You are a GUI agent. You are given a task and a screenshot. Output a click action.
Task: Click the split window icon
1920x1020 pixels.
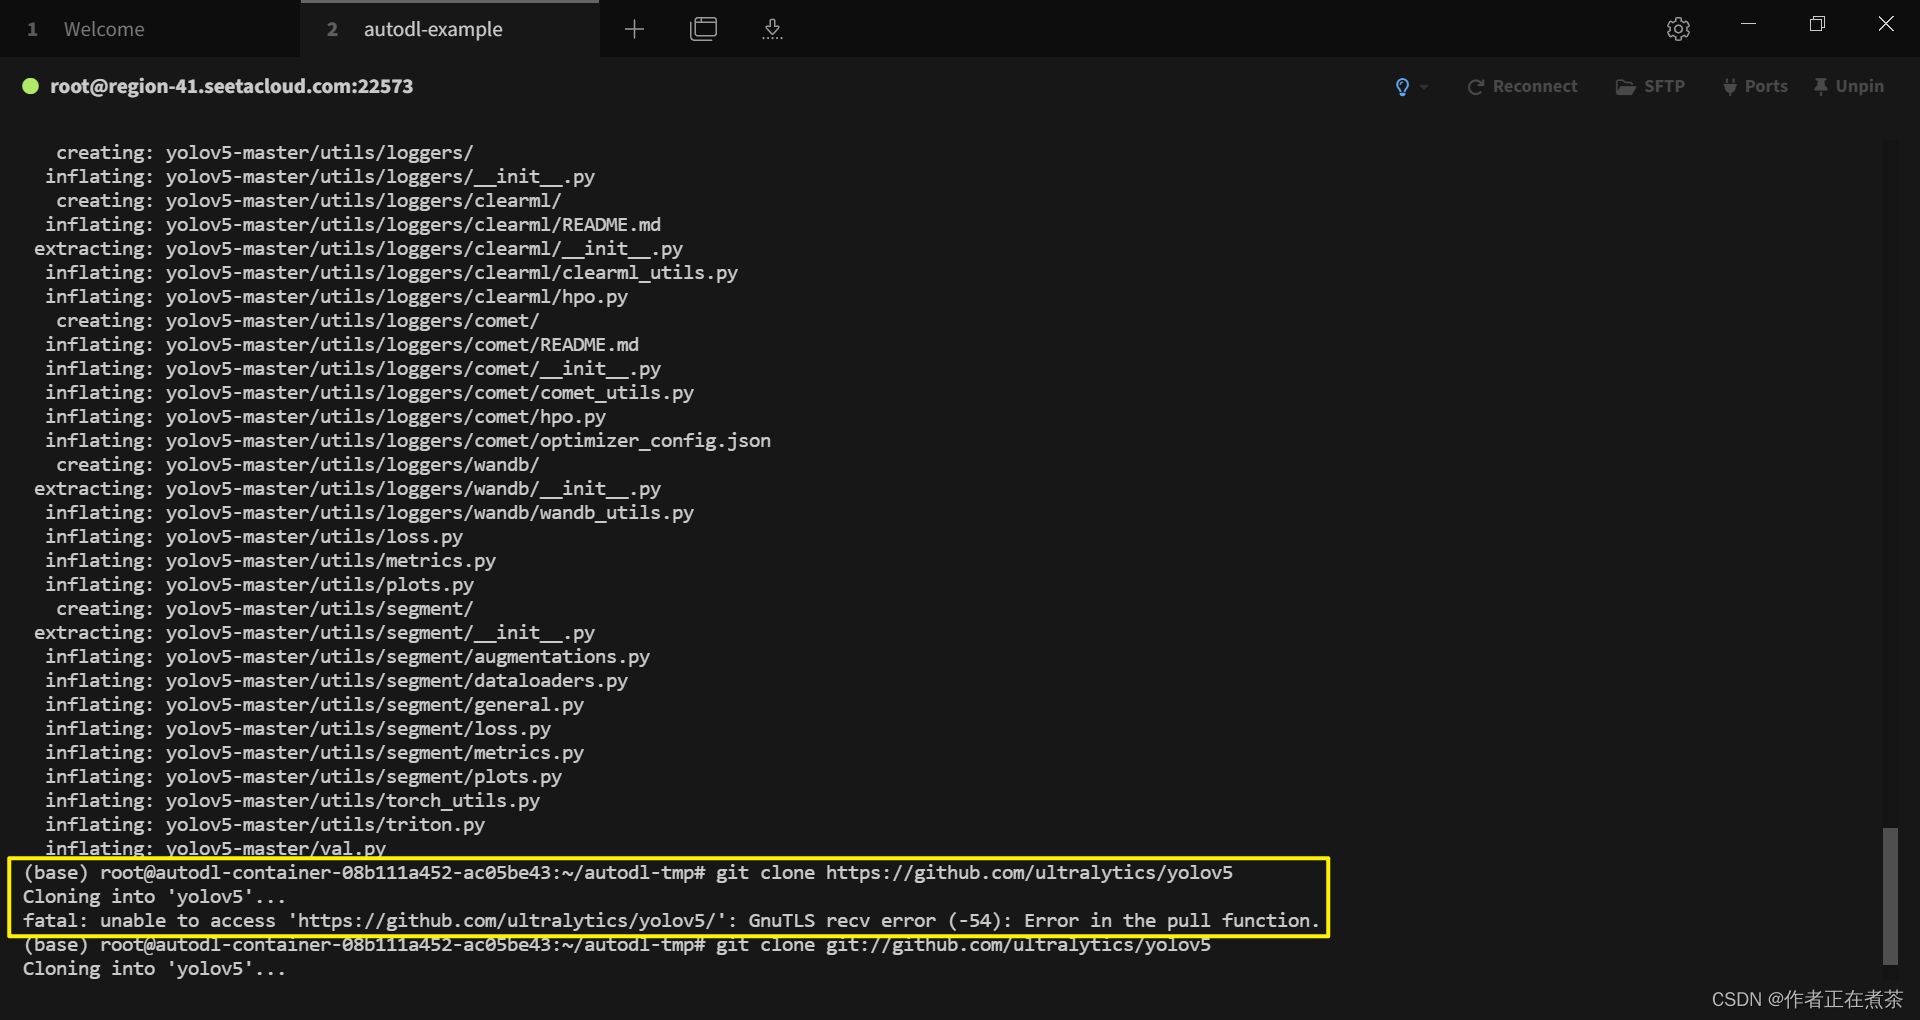pos(704,29)
